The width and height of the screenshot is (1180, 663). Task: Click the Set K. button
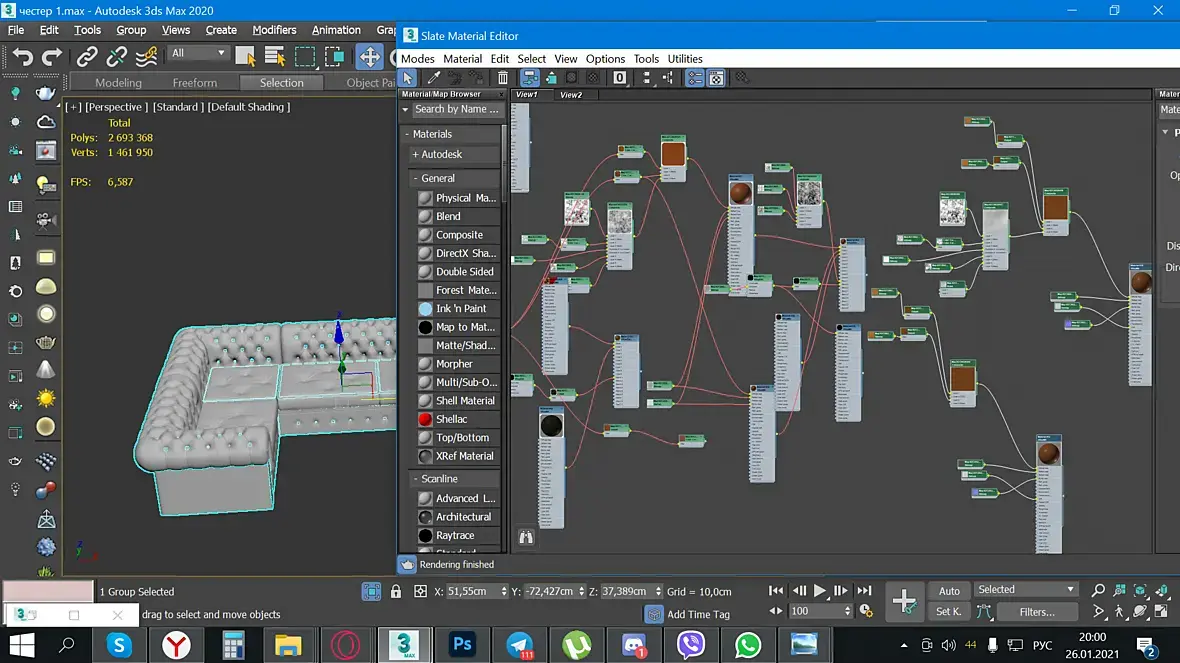pos(949,612)
